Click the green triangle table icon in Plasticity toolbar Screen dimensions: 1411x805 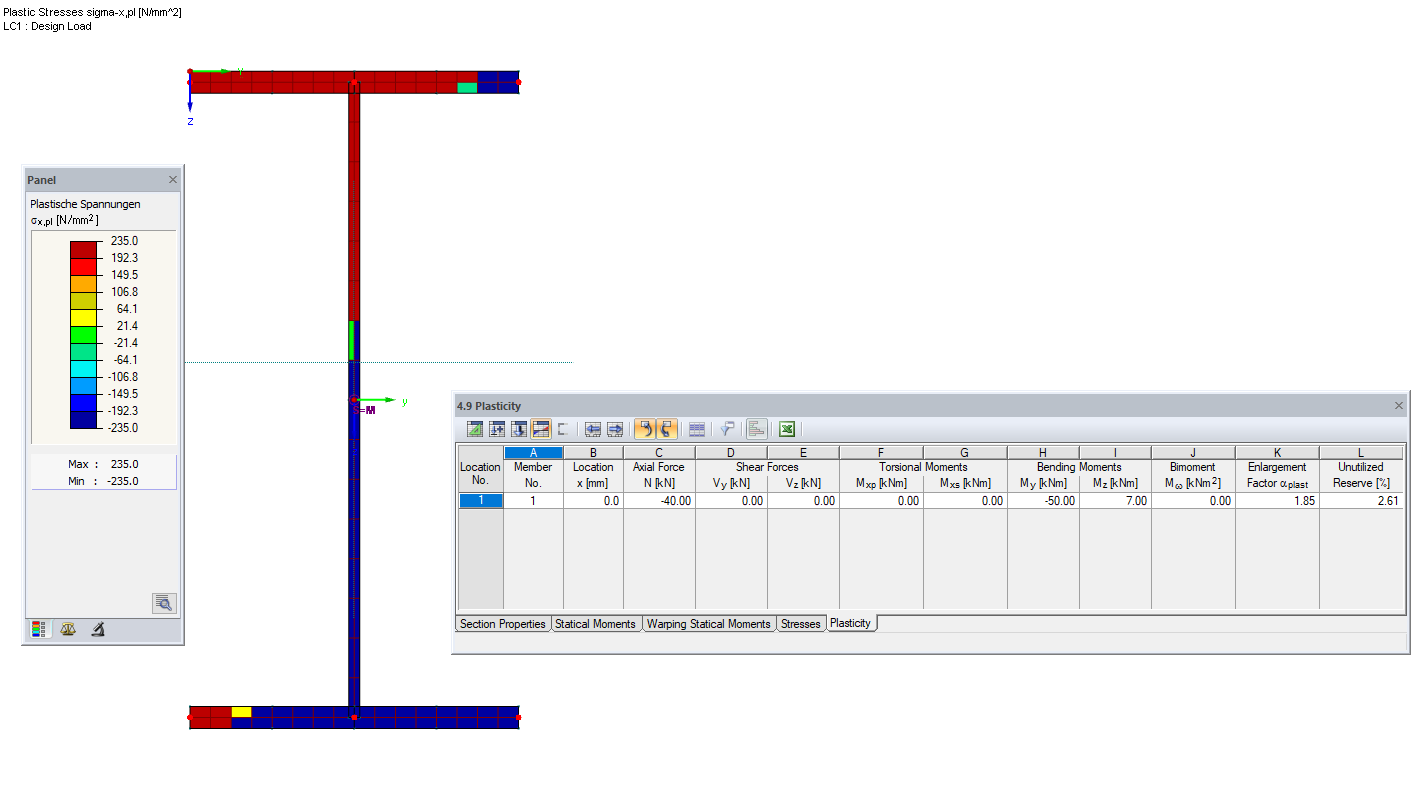475,429
